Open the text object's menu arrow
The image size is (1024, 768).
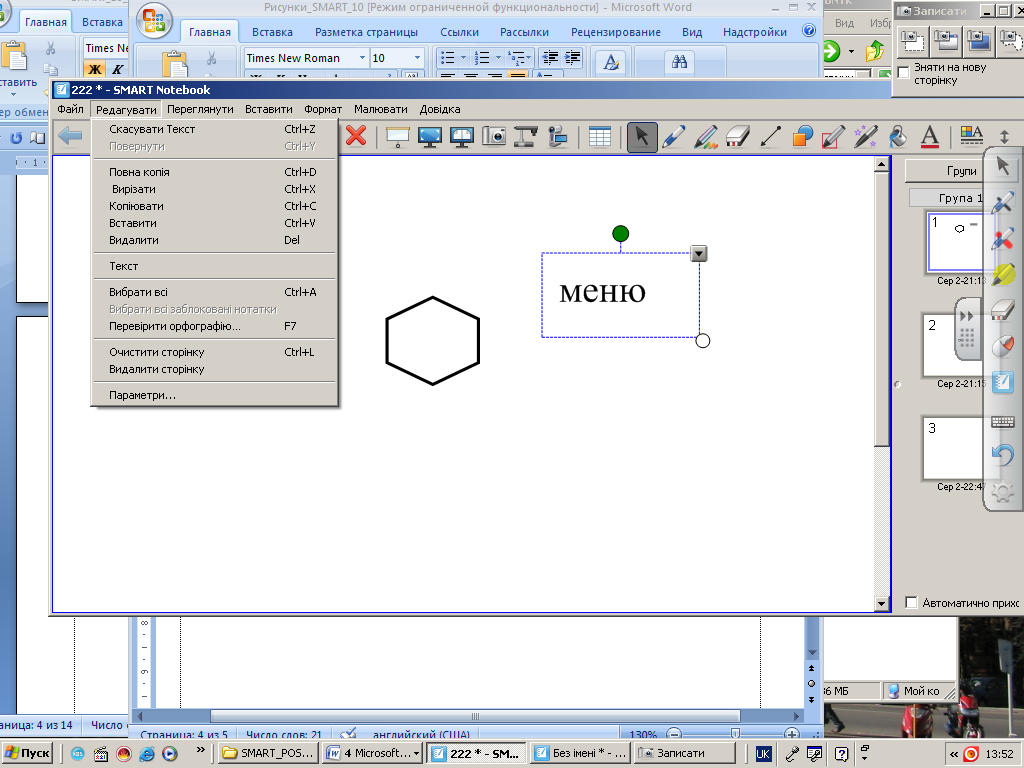(x=699, y=253)
